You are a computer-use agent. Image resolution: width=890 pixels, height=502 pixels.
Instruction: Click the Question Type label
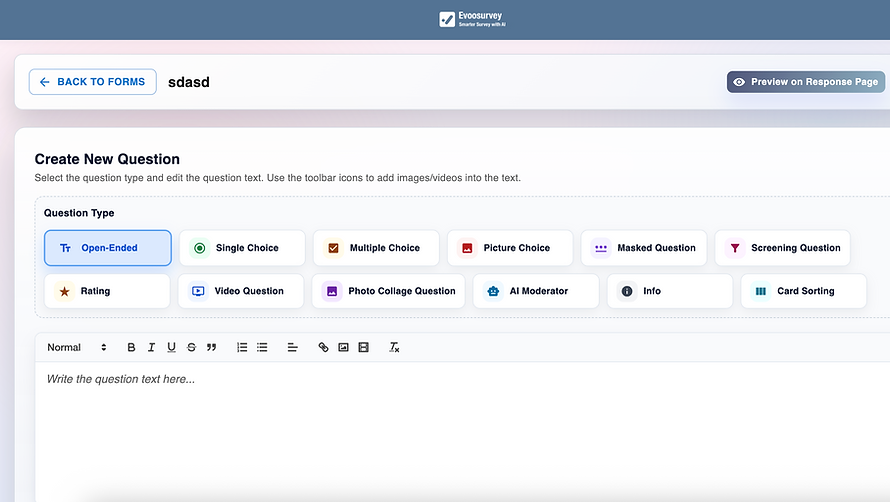click(x=79, y=213)
